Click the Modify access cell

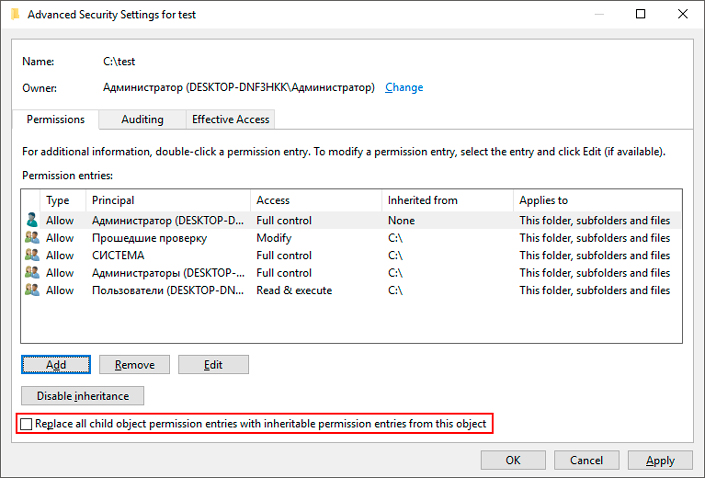point(274,238)
